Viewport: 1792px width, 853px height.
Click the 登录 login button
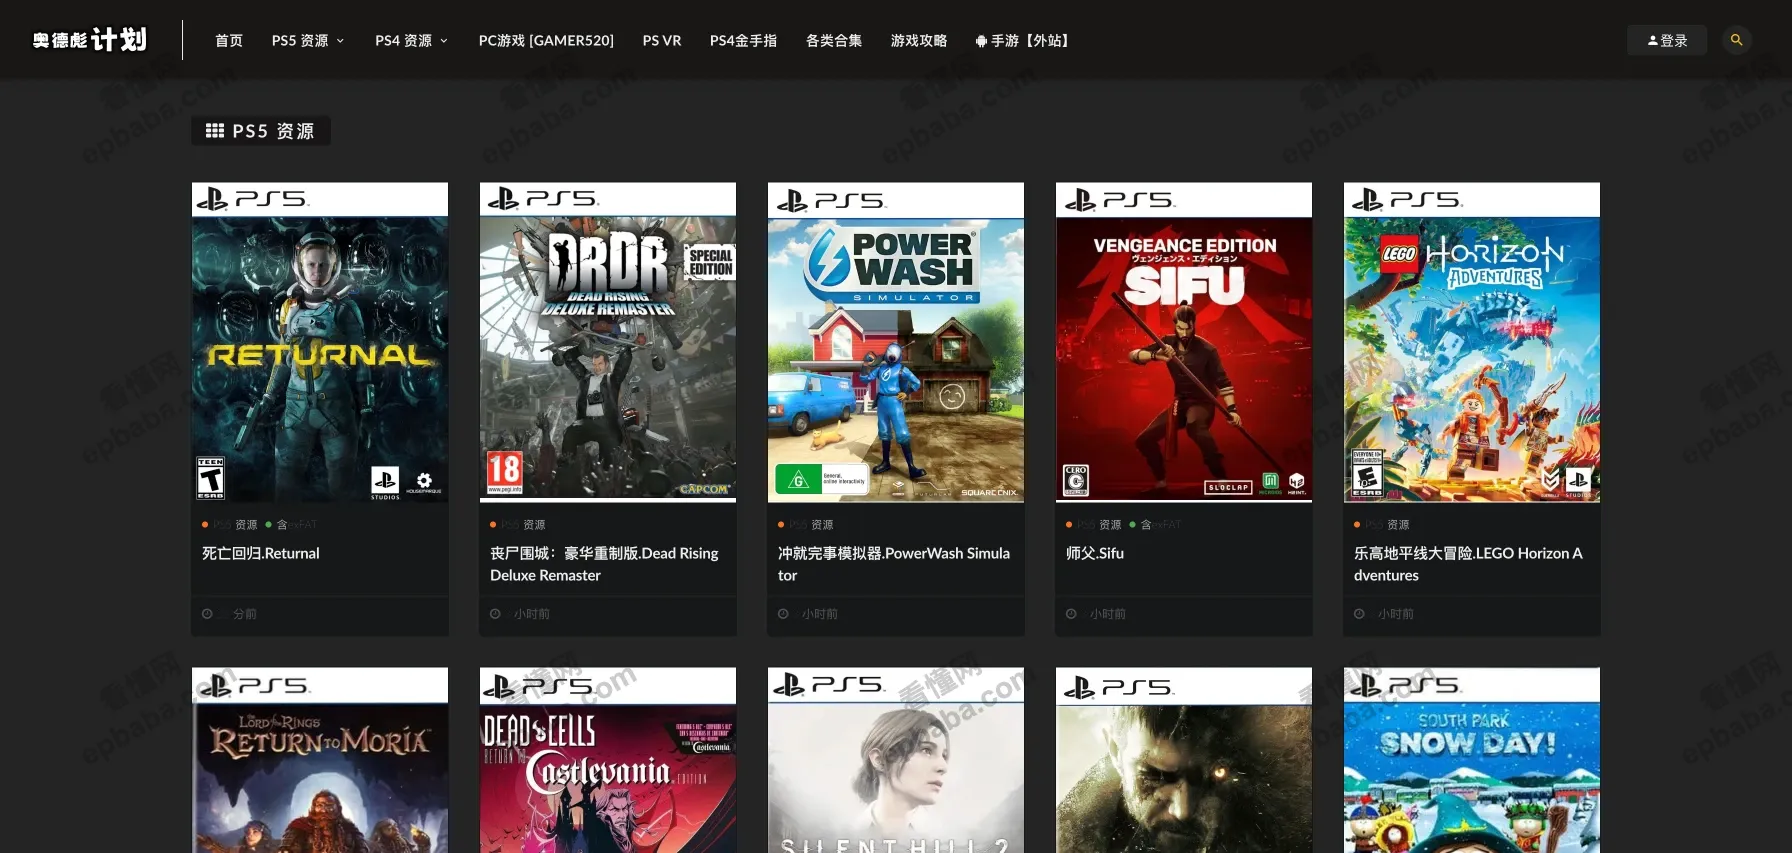1667,40
